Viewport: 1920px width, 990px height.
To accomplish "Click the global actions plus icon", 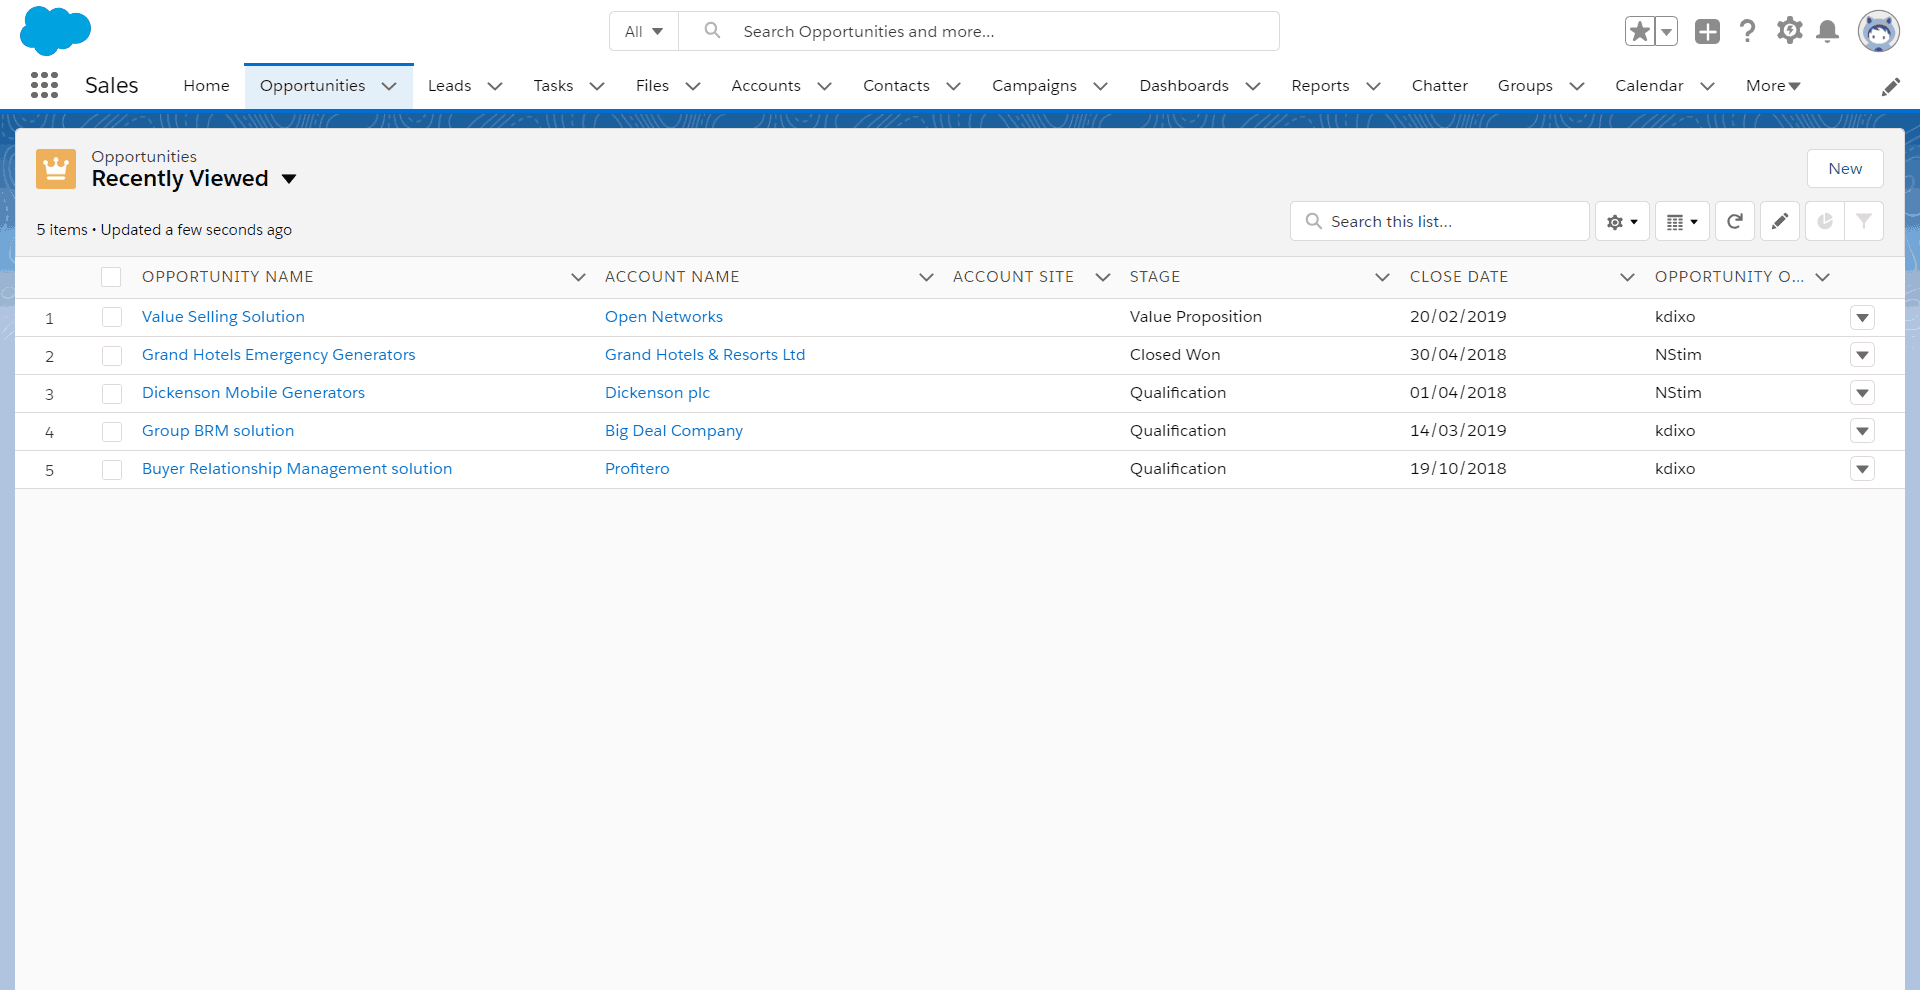I will pyautogui.click(x=1707, y=32).
